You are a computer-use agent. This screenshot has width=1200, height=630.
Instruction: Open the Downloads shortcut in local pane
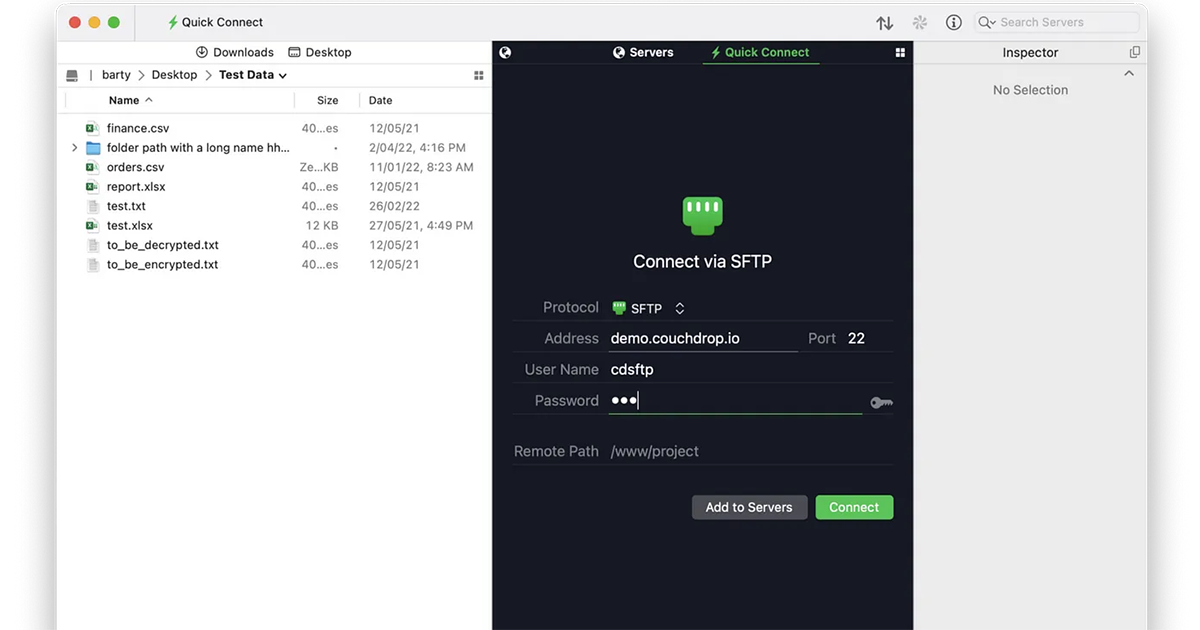tap(234, 52)
